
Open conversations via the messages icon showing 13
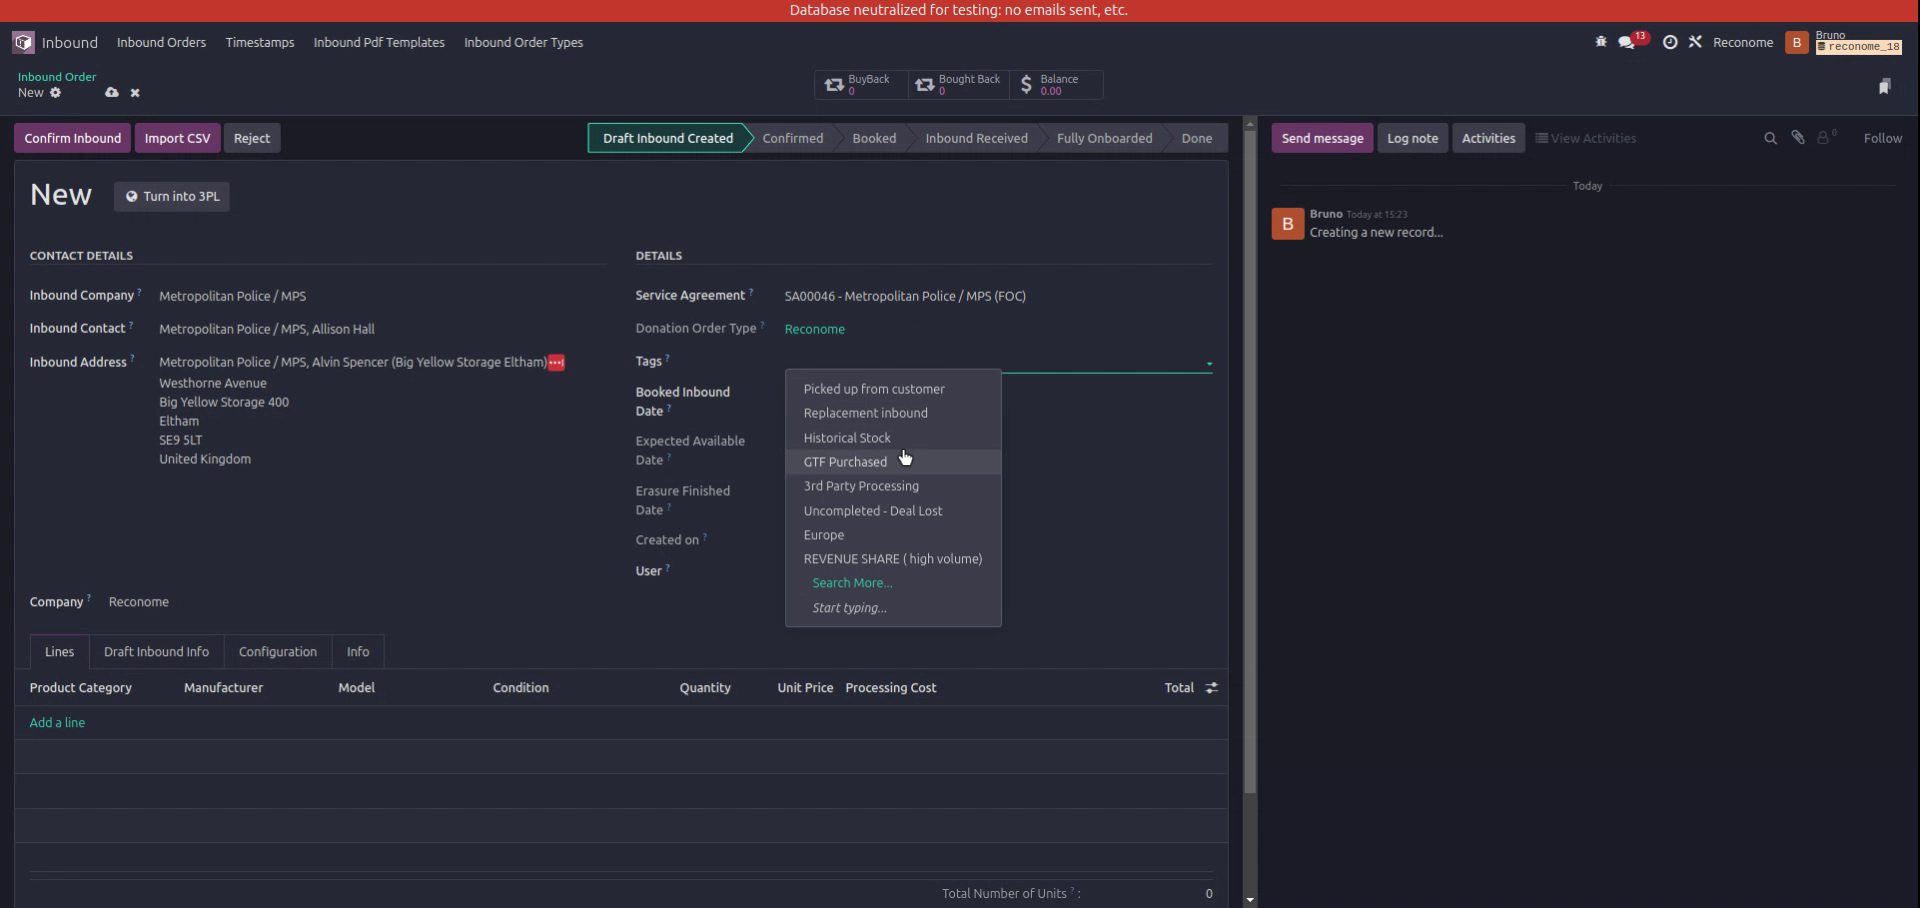coord(1626,43)
